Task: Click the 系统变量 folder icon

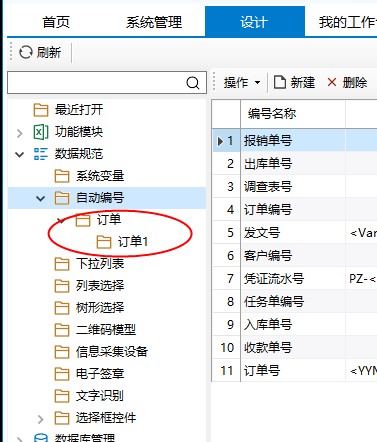Action: click(x=62, y=176)
